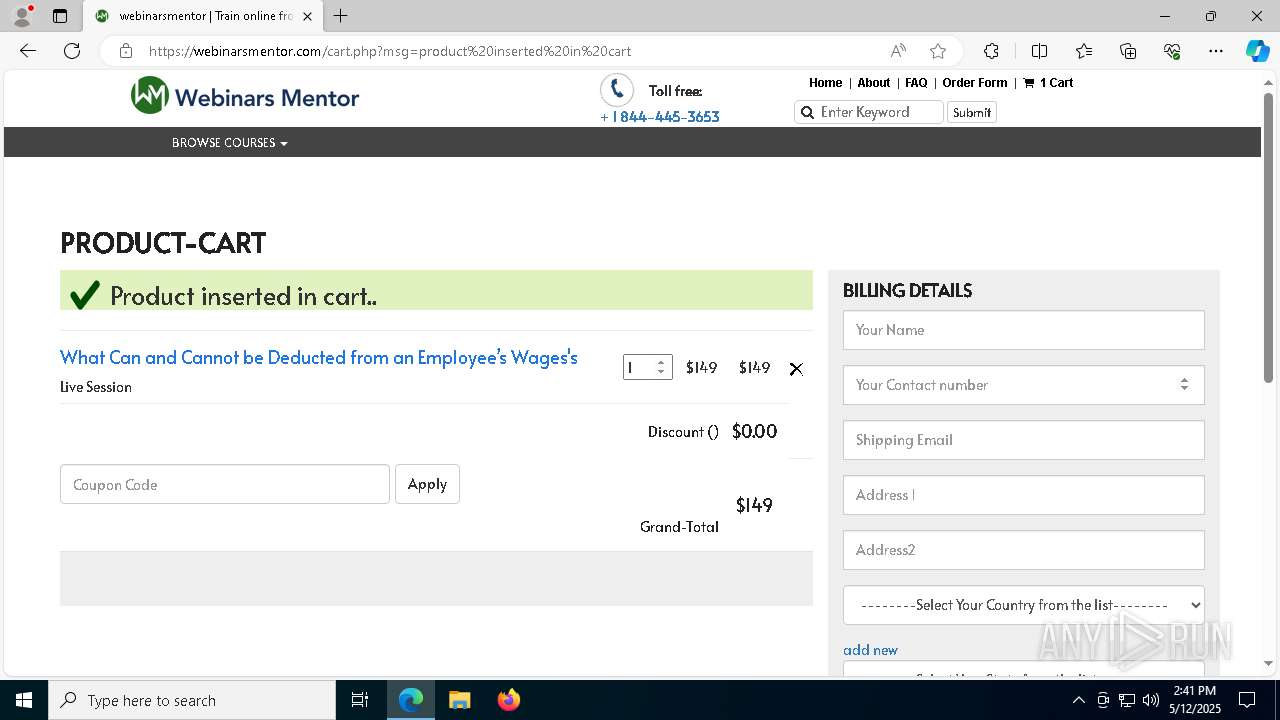This screenshot has width=1280, height=720.
Task: Click the Live Session text
Action: click(96, 387)
